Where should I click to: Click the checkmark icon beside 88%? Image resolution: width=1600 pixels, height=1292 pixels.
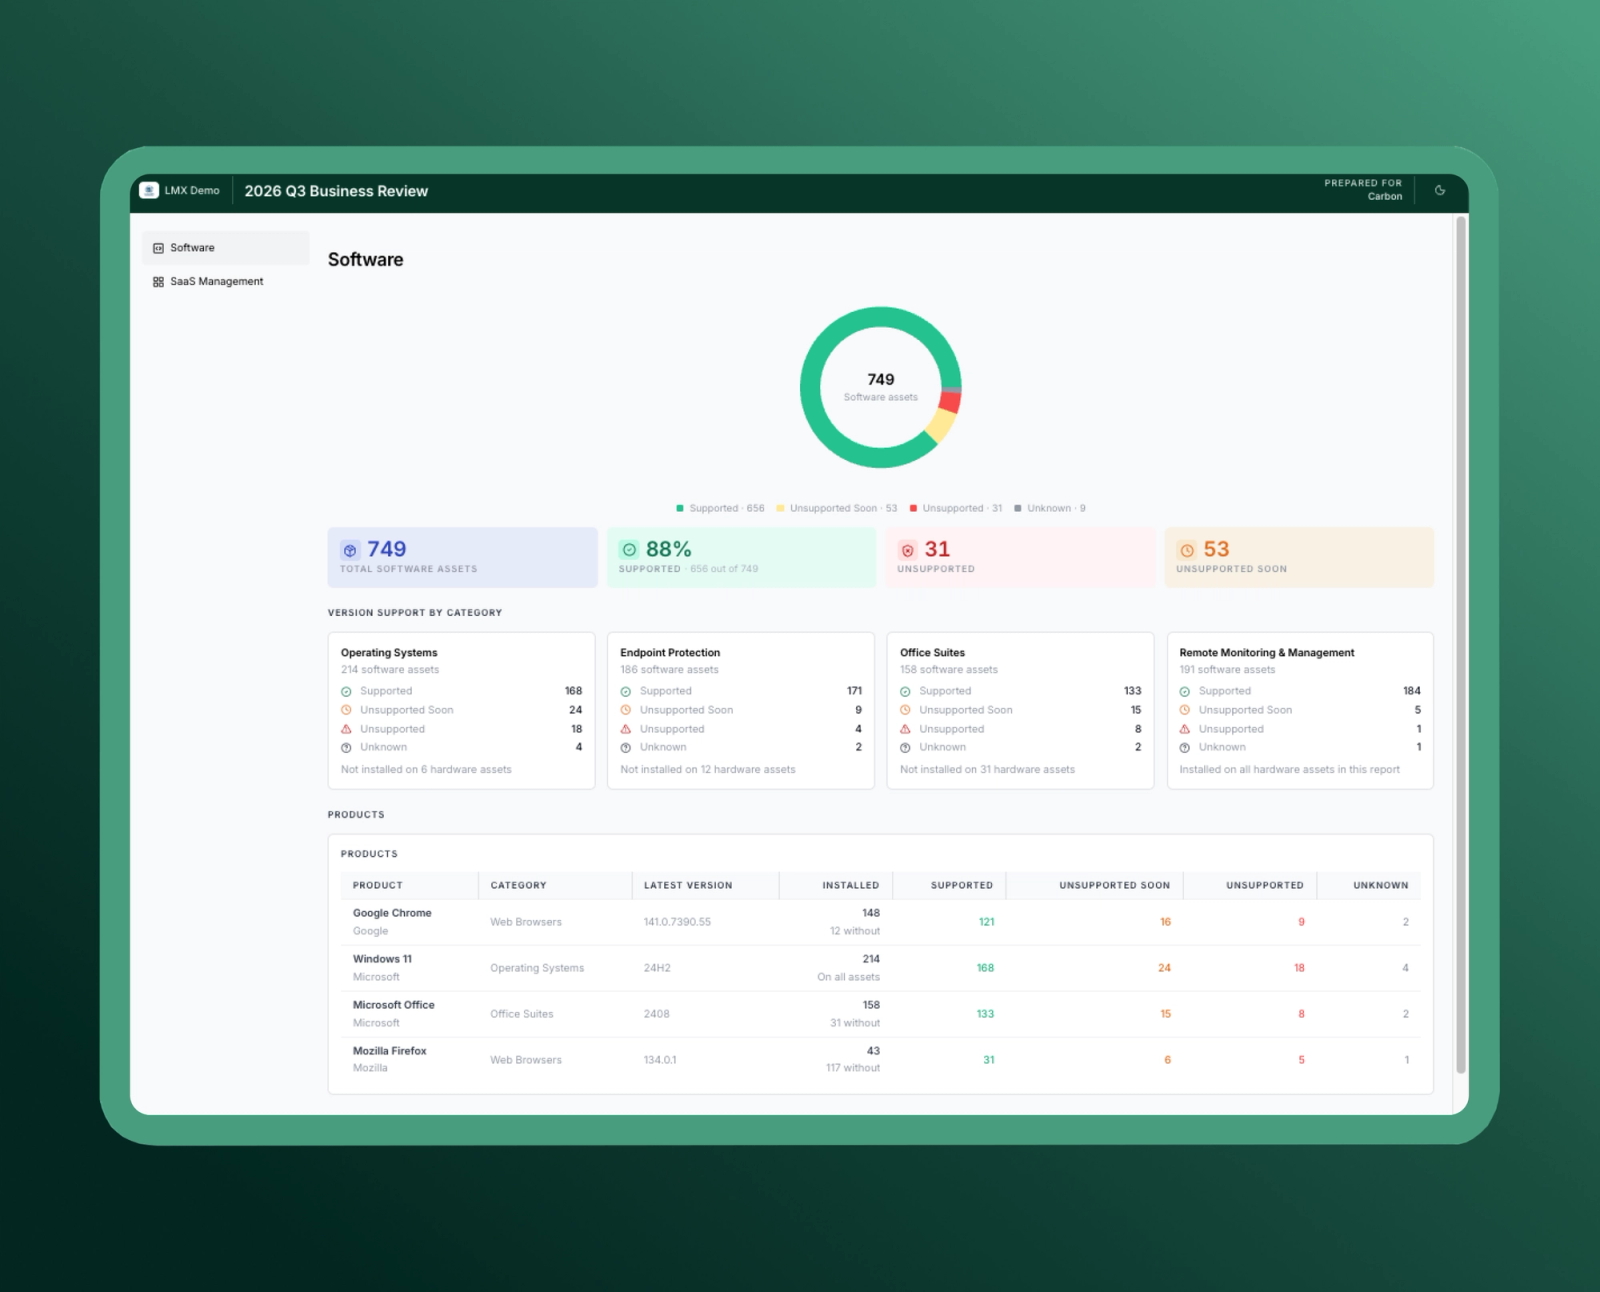(629, 550)
